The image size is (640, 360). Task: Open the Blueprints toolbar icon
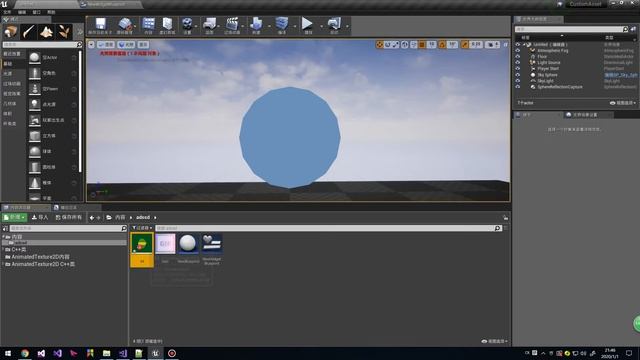coord(209,25)
